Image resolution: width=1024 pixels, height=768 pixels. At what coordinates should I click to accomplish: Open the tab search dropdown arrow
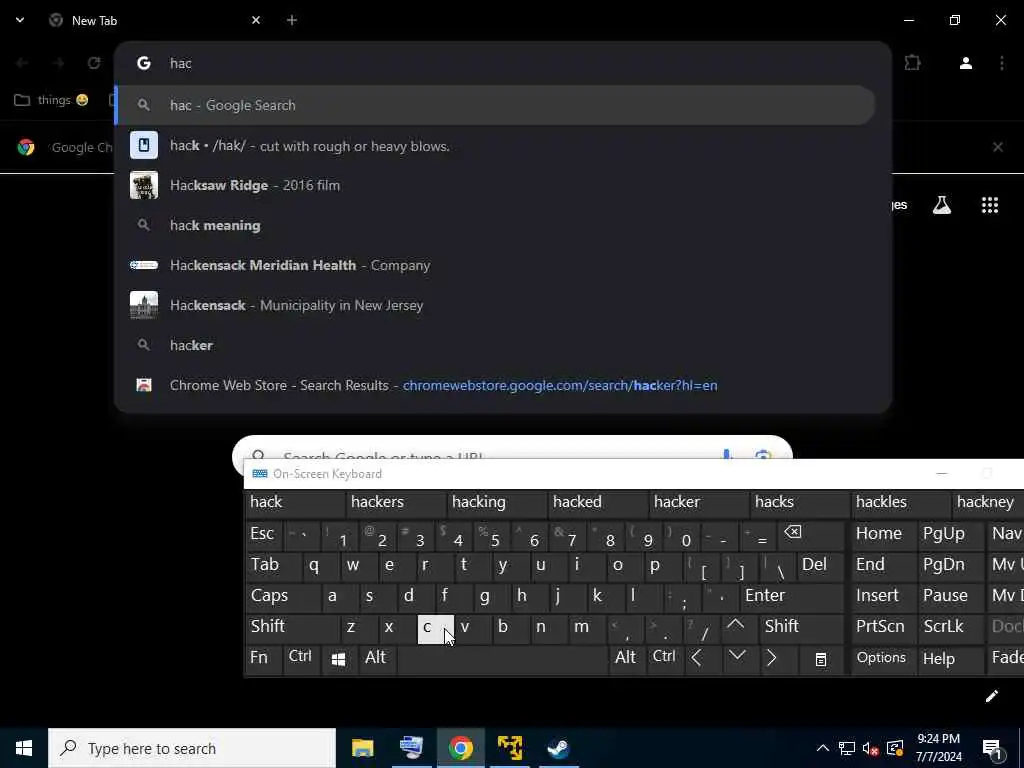click(20, 20)
